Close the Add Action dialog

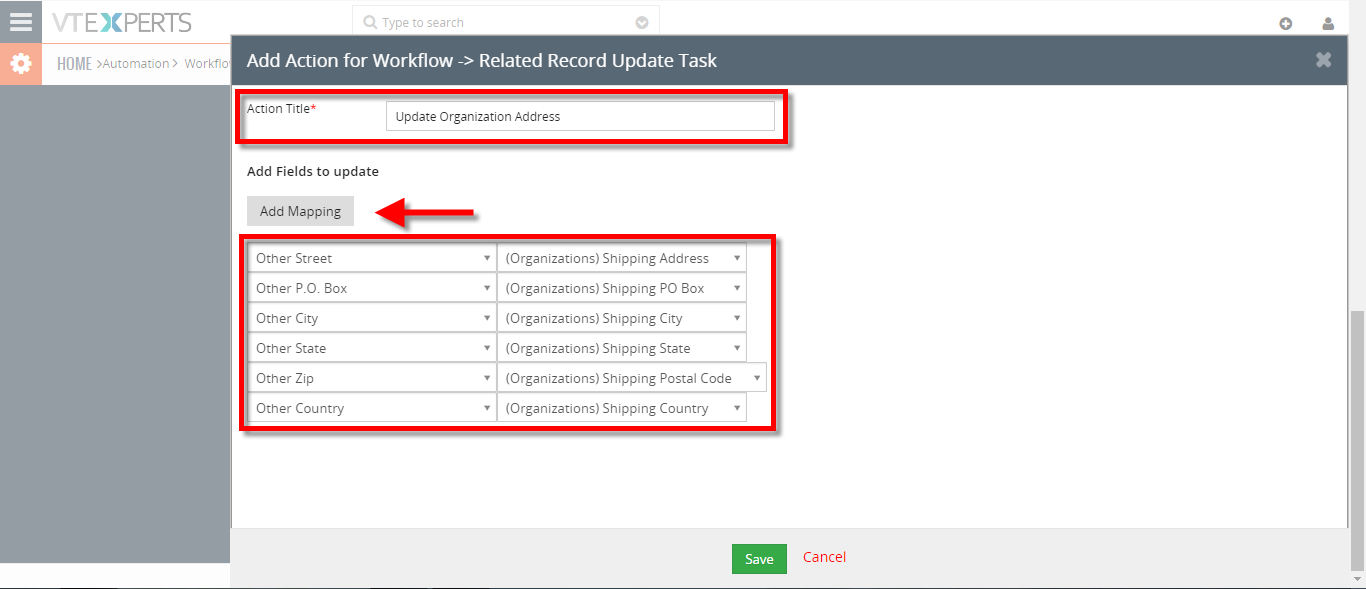click(x=1323, y=60)
